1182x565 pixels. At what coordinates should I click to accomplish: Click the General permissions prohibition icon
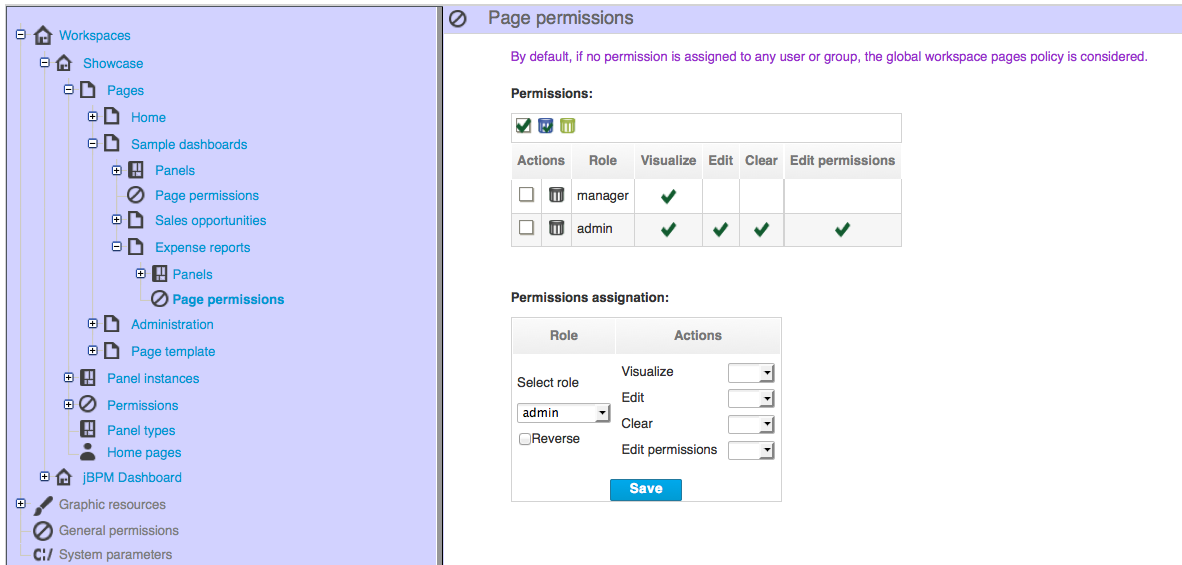click(x=44, y=530)
